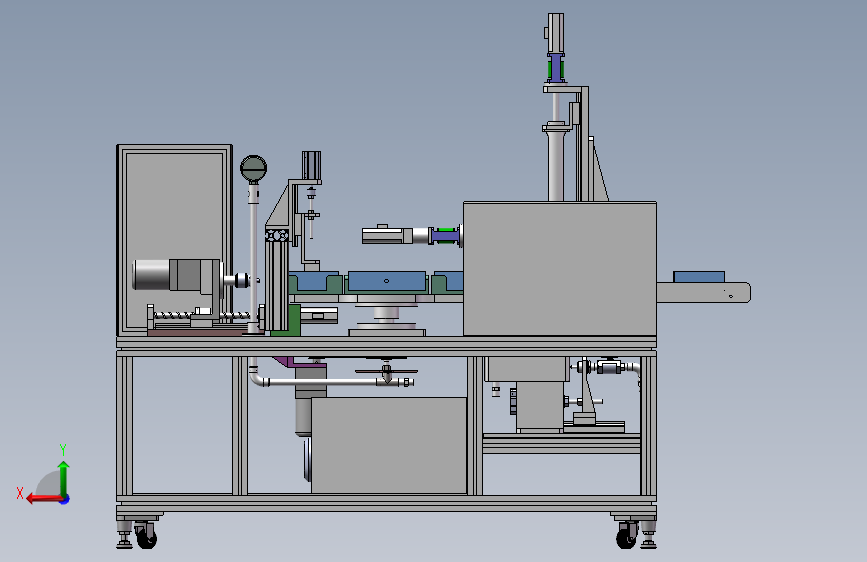The image size is (867, 562).
Task: Pick the small pneumatic cylinder atop the bracket
Action: 311,165
